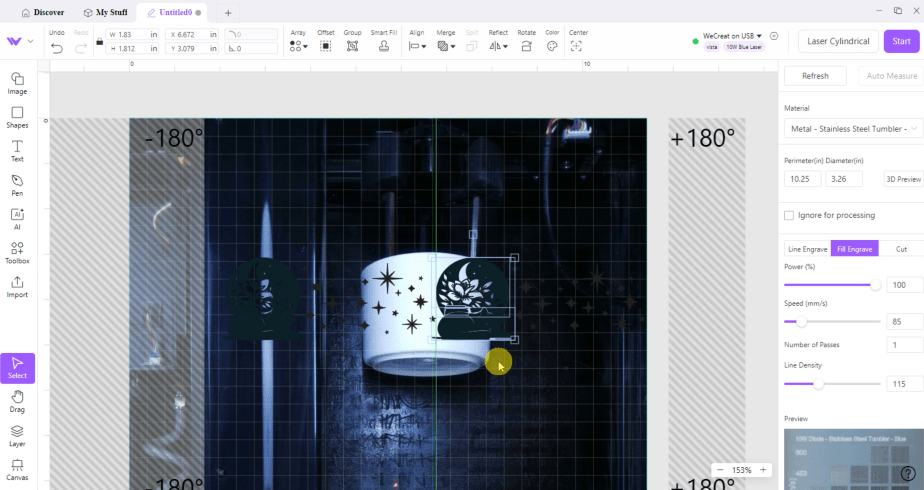Screen dimensions: 924x490
Task: Toggle the aspect ratio lock icon
Action: 99,41
